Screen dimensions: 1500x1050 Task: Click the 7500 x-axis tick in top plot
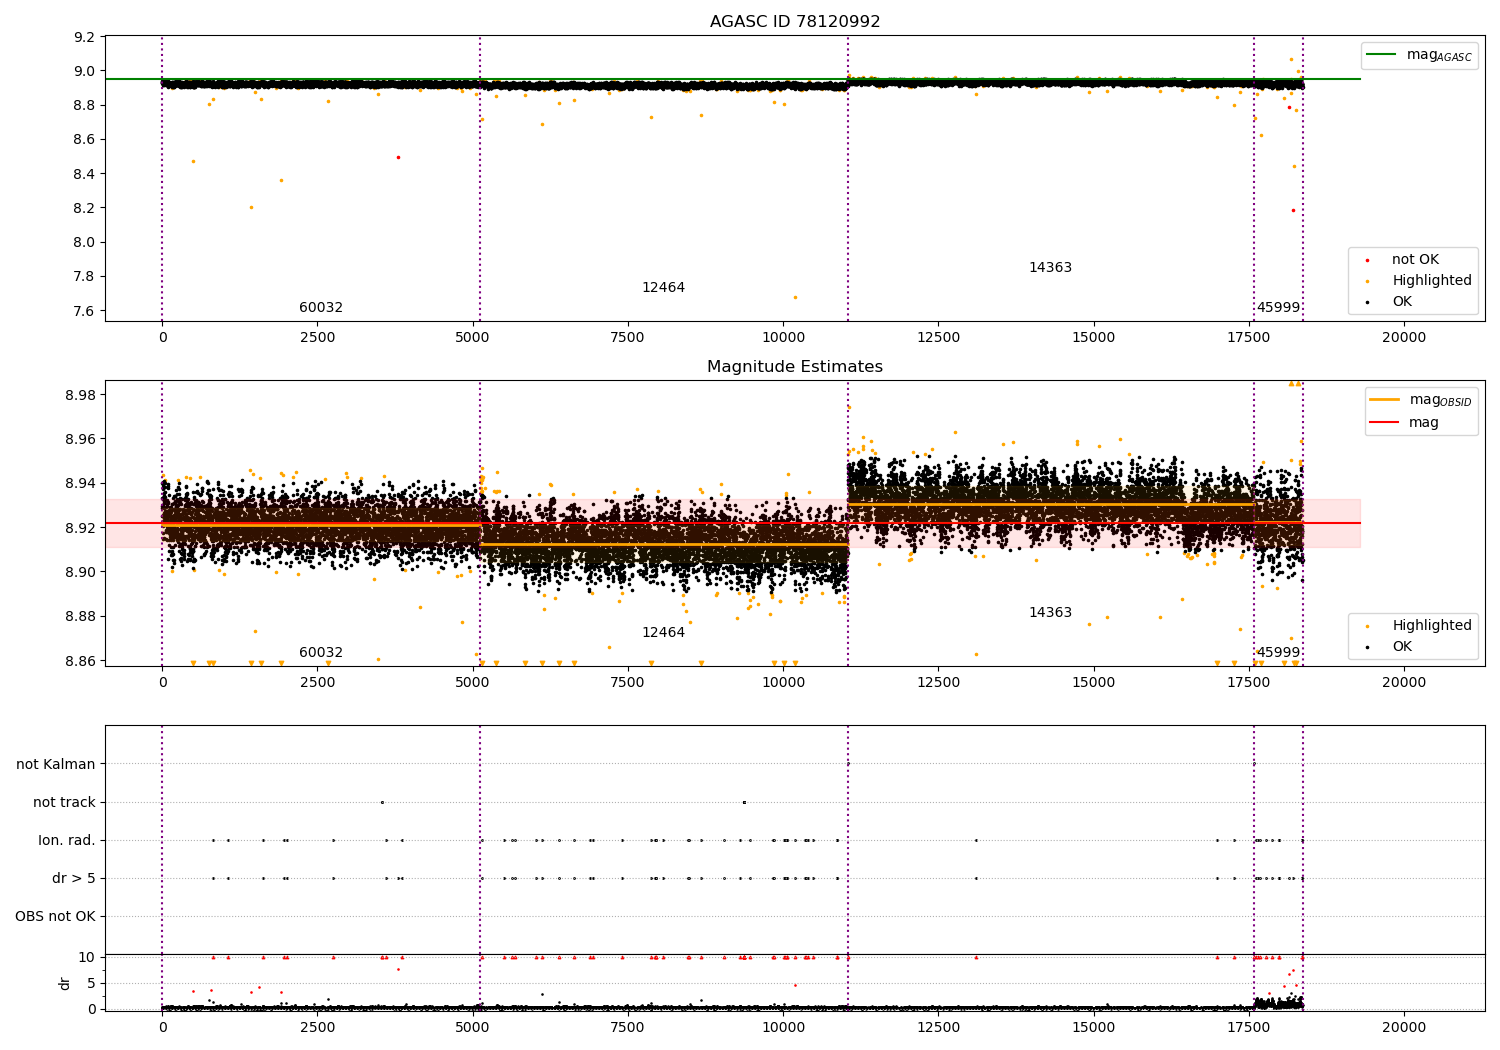628,338
